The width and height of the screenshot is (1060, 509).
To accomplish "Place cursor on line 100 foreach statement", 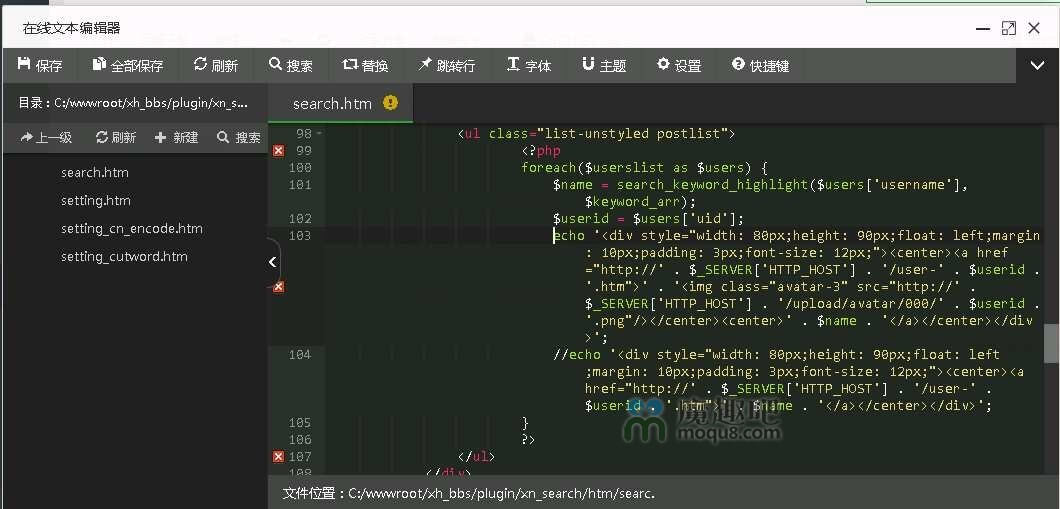I will coord(644,168).
